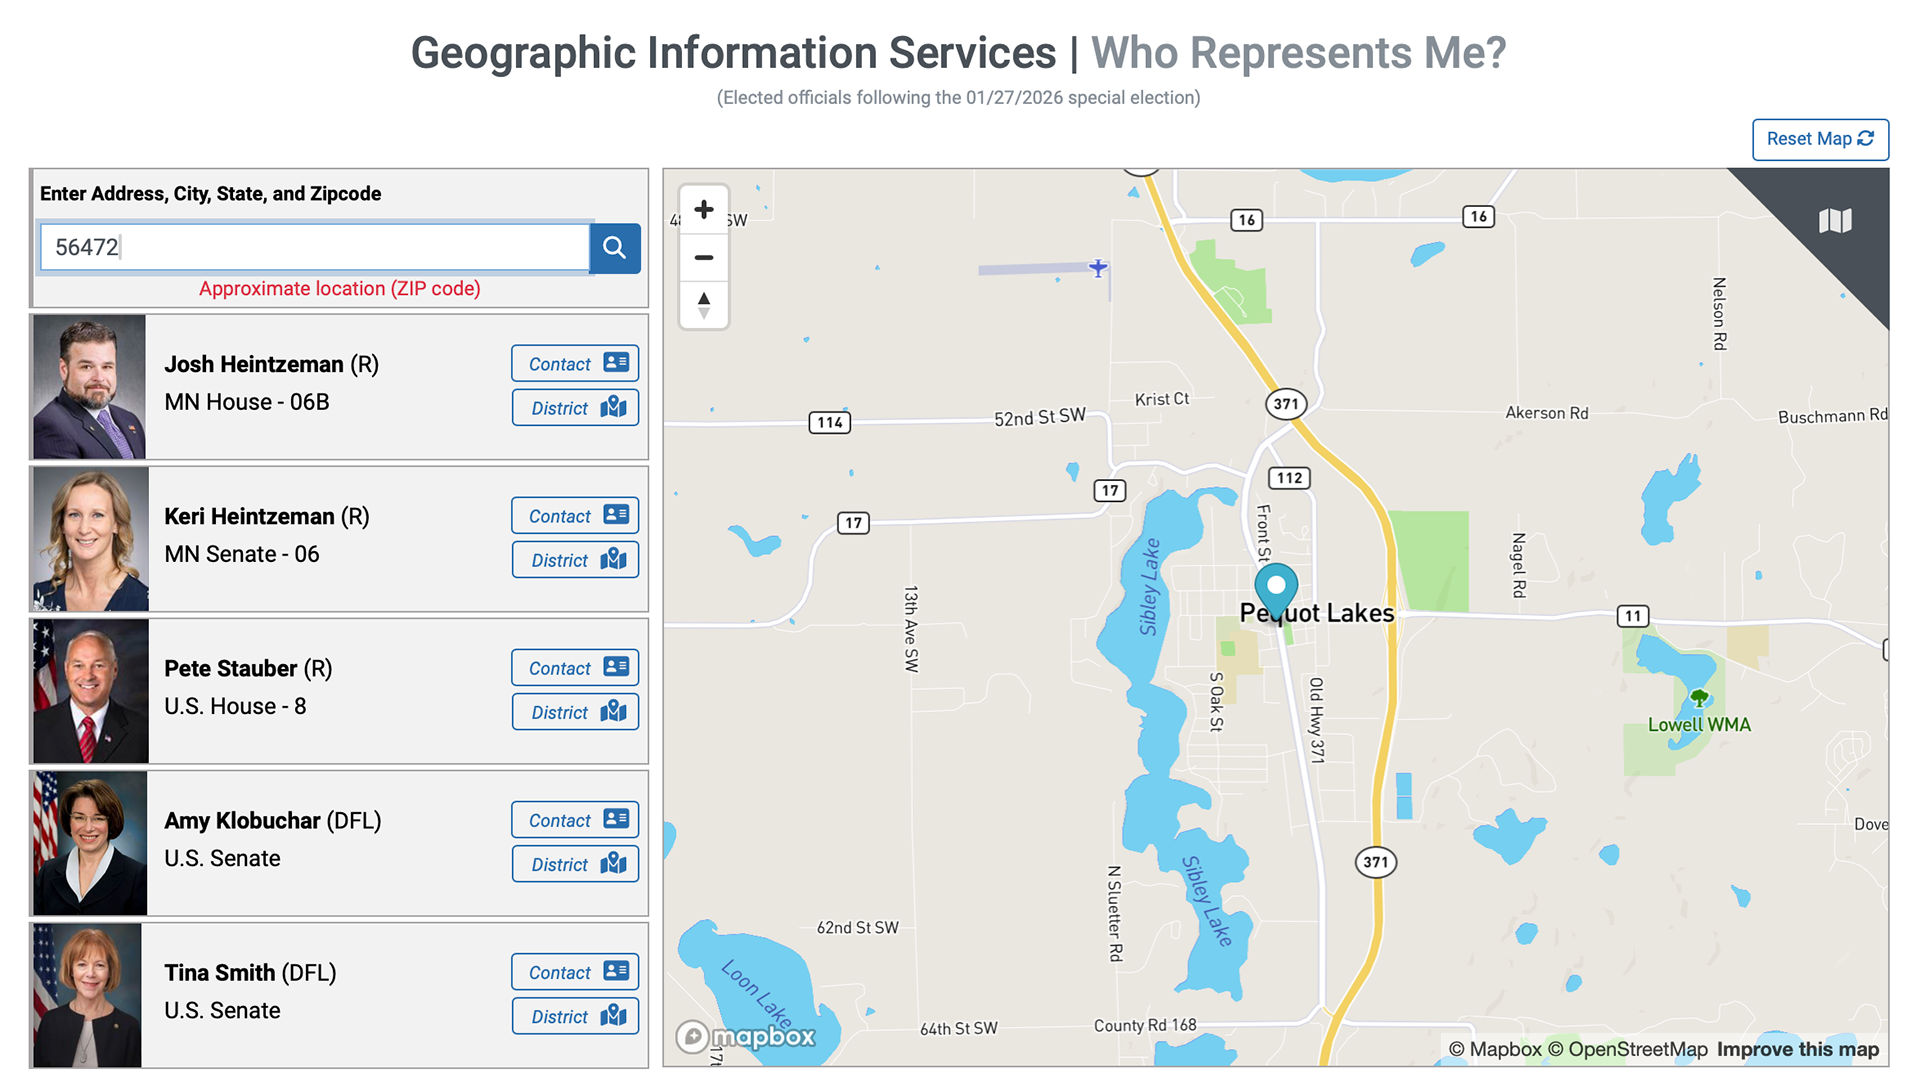Show Pete Stauber's District boundary
1920x1078 pixels.
click(x=575, y=712)
